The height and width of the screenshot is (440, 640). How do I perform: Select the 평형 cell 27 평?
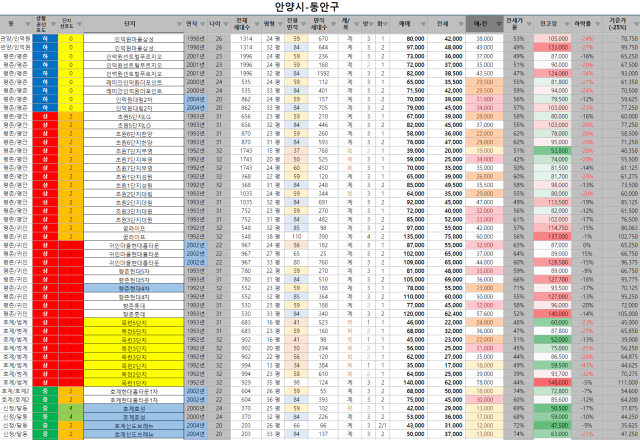(273, 254)
